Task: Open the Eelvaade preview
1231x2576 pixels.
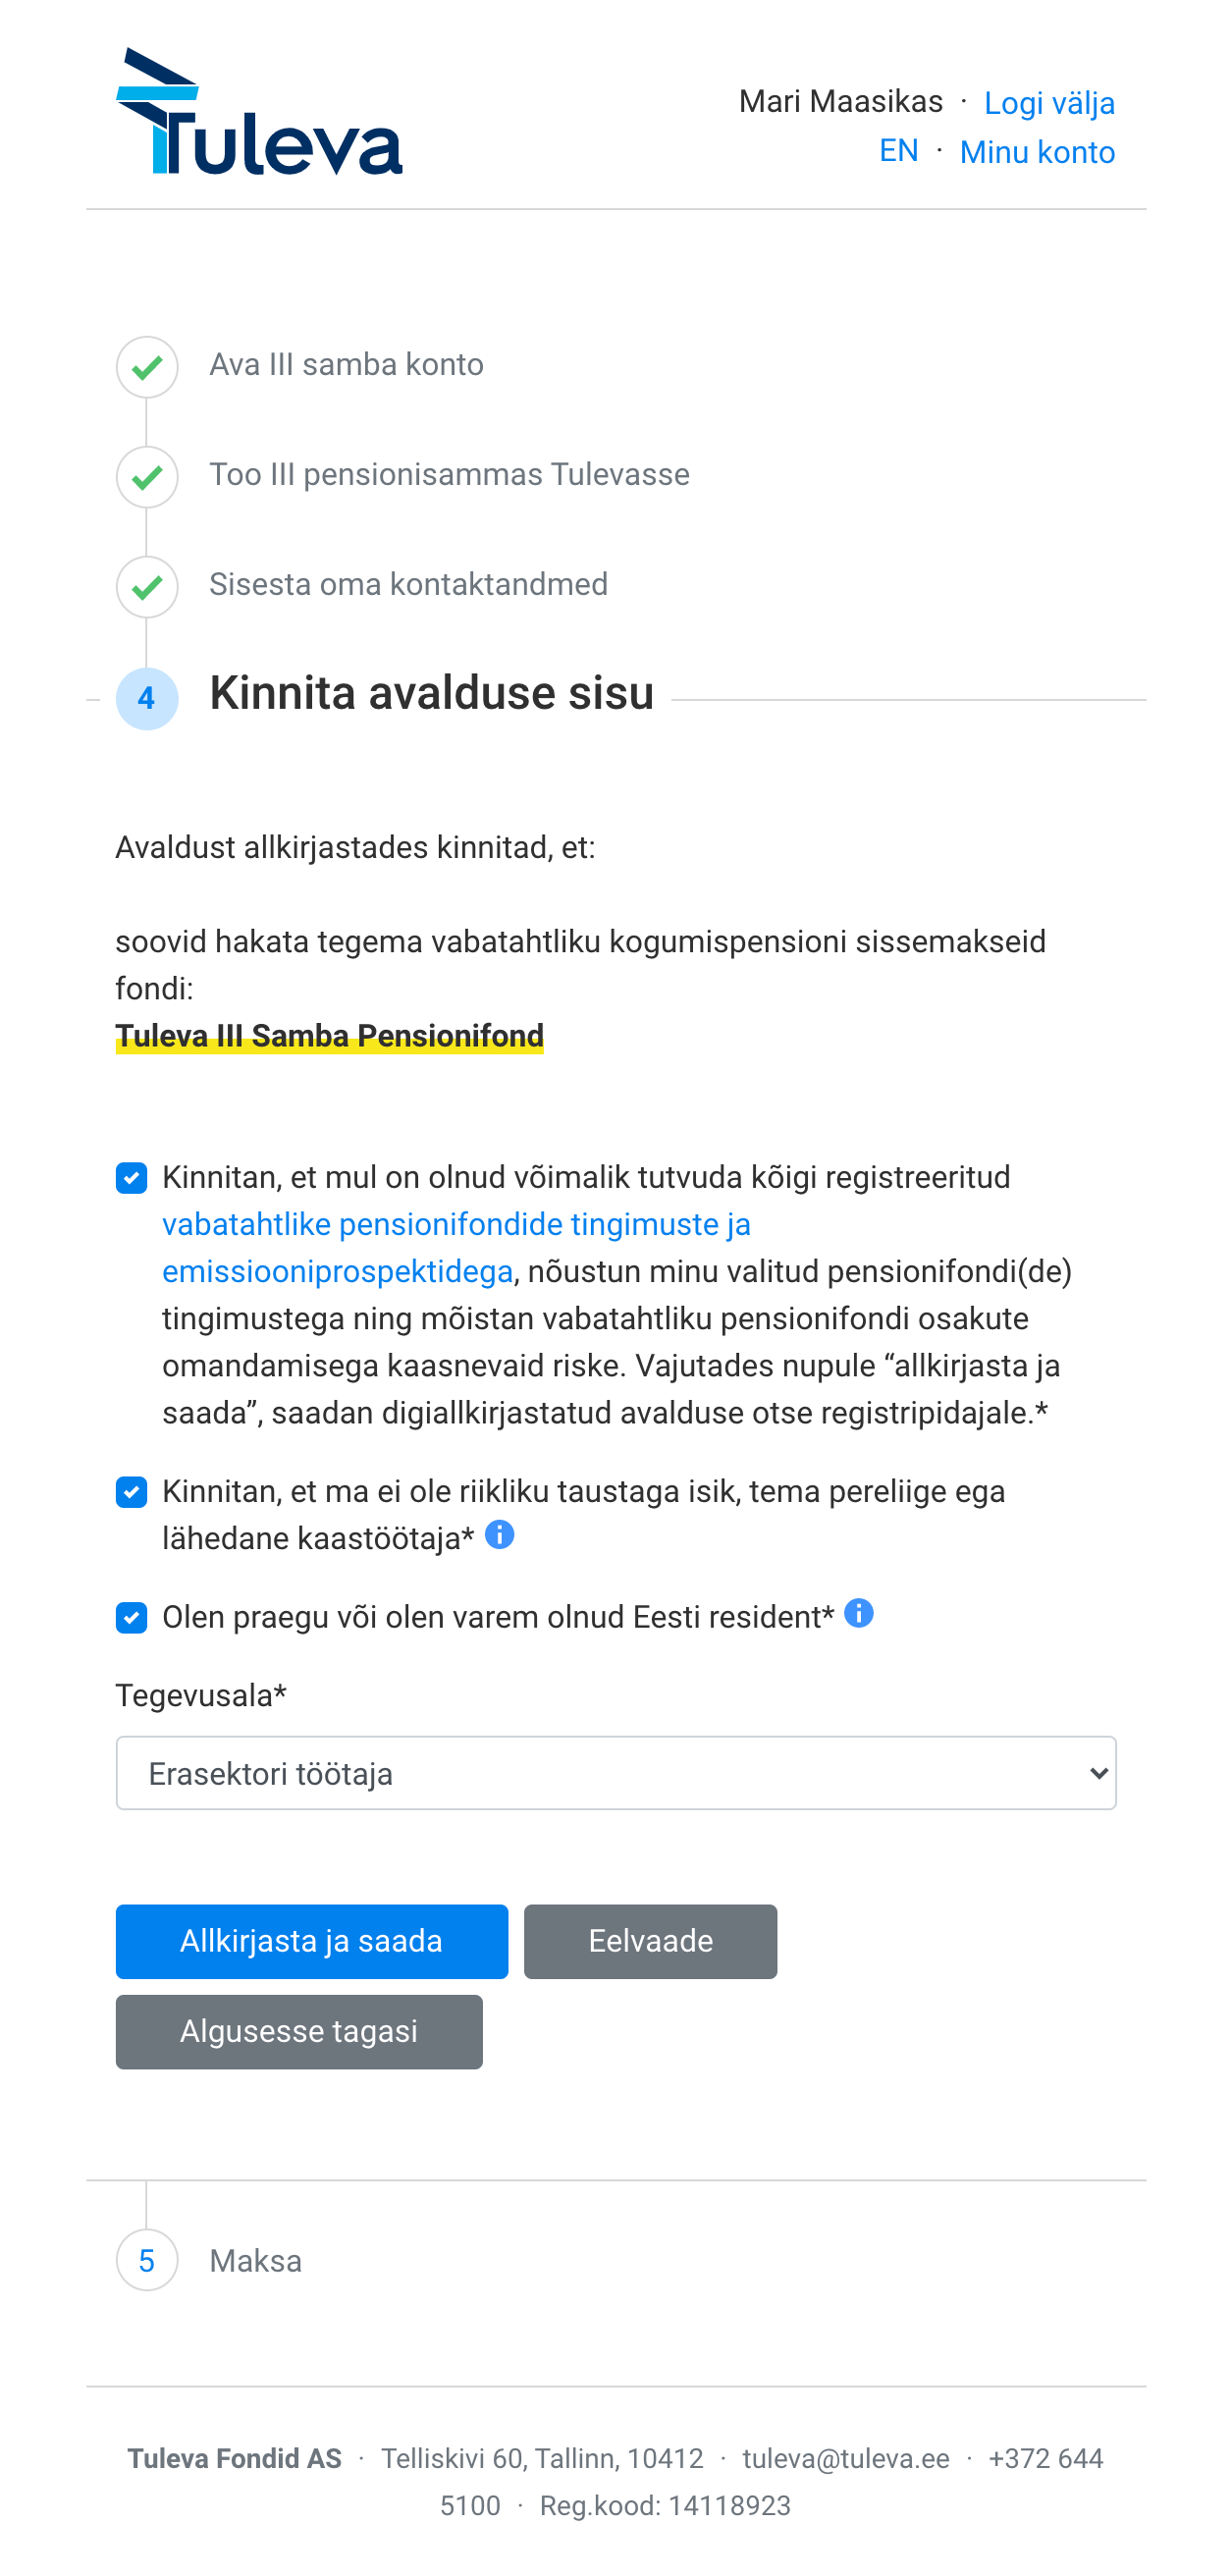Action: coord(650,1941)
